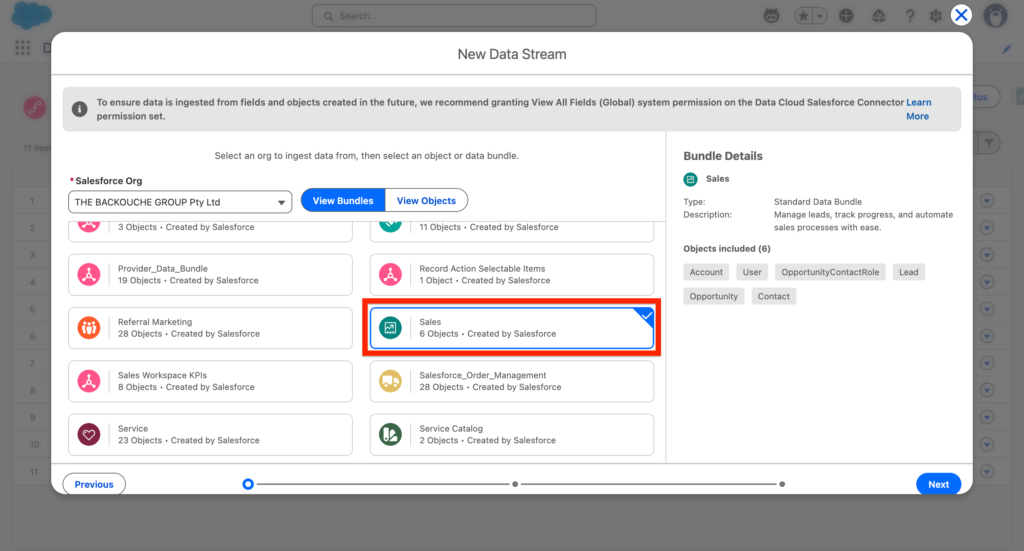Open the Setup gear icon
Viewport: 1024px width, 551px height.
click(936, 16)
